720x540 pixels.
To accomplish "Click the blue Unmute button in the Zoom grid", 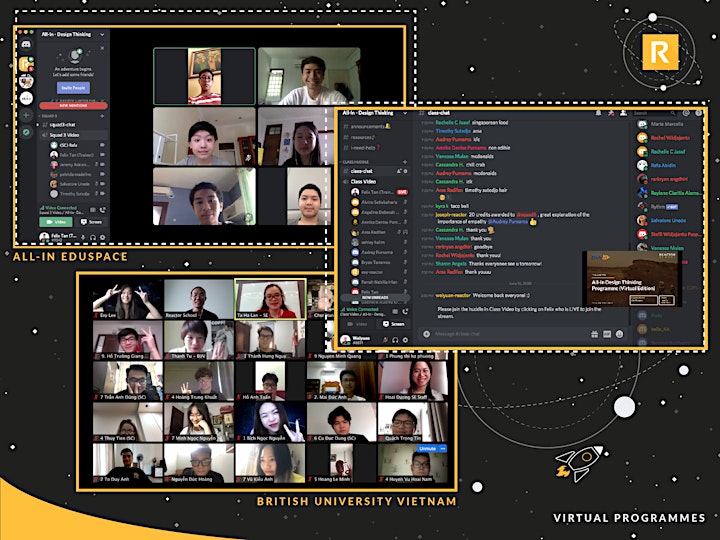I will click(427, 449).
